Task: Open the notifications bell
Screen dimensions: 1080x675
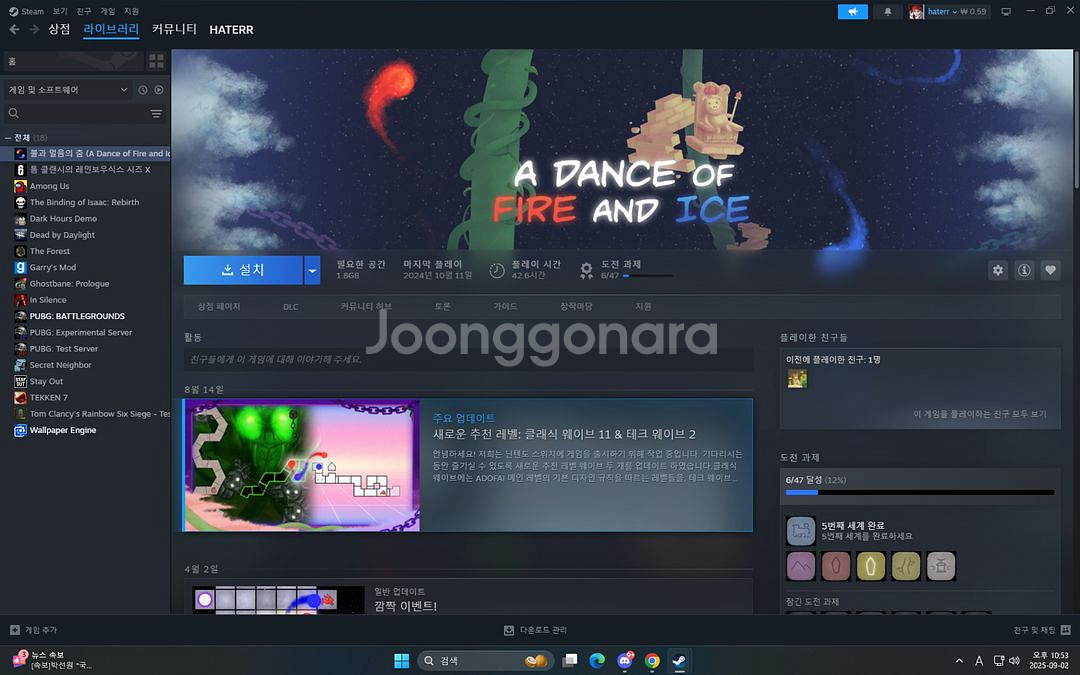Action: pos(888,12)
